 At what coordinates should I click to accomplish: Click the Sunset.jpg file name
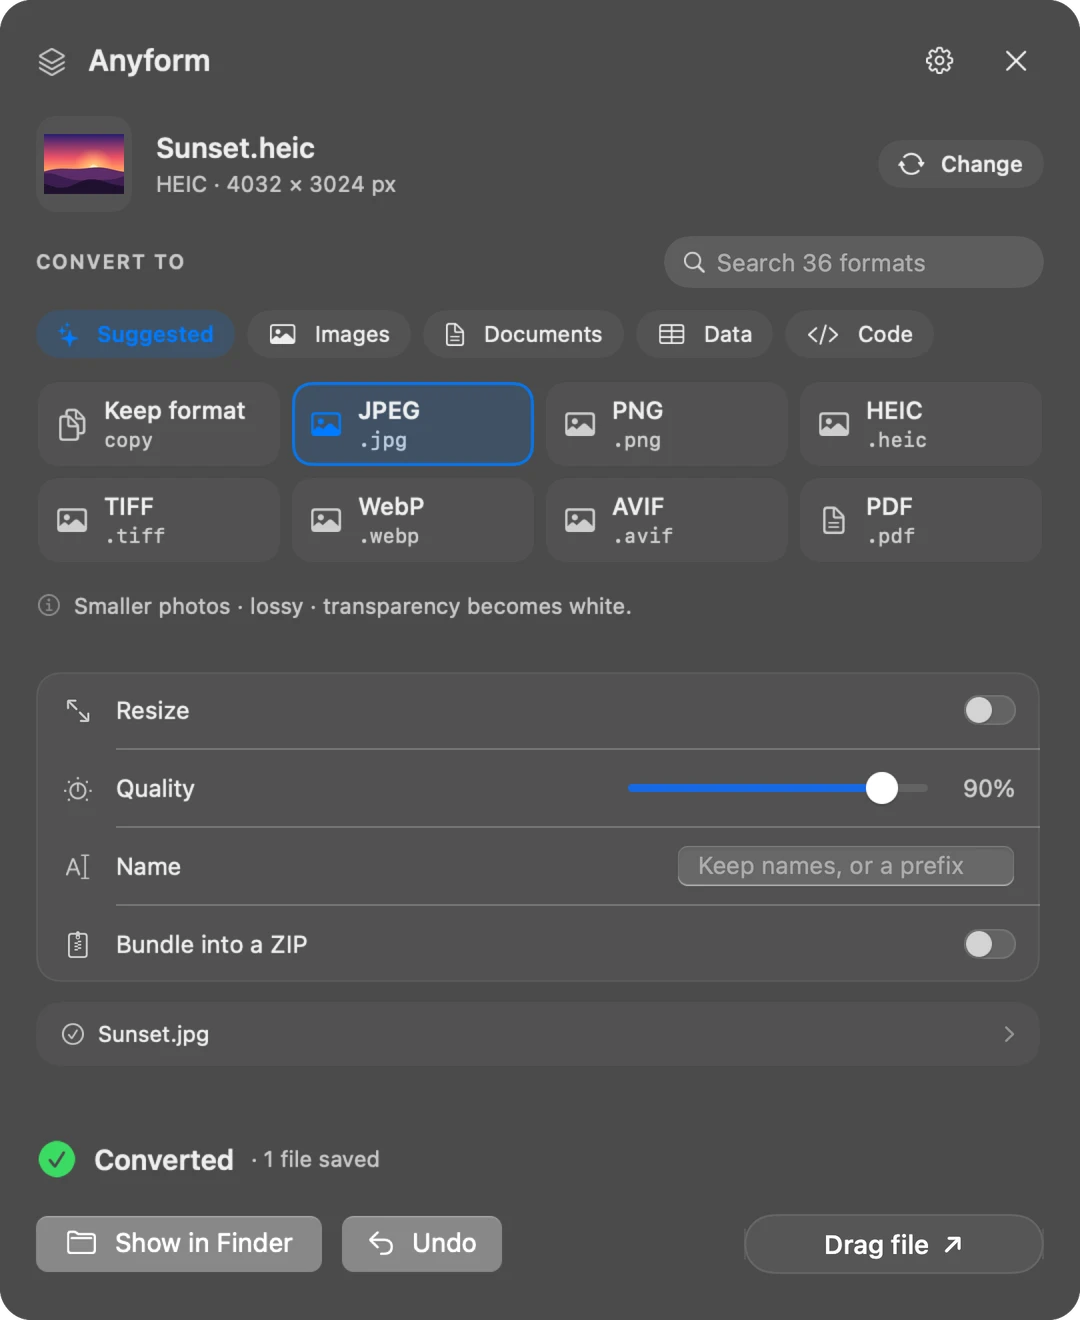point(153,1034)
